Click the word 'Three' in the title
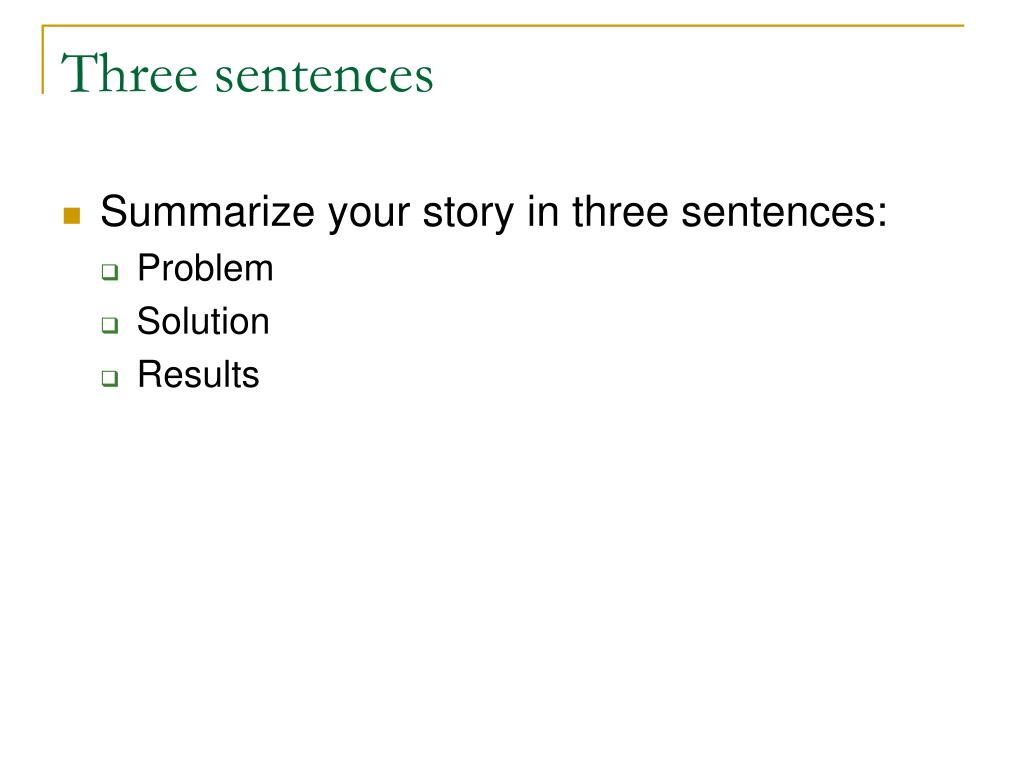This screenshot has width=1024, height=768. pyautogui.click(x=129, y=73)
